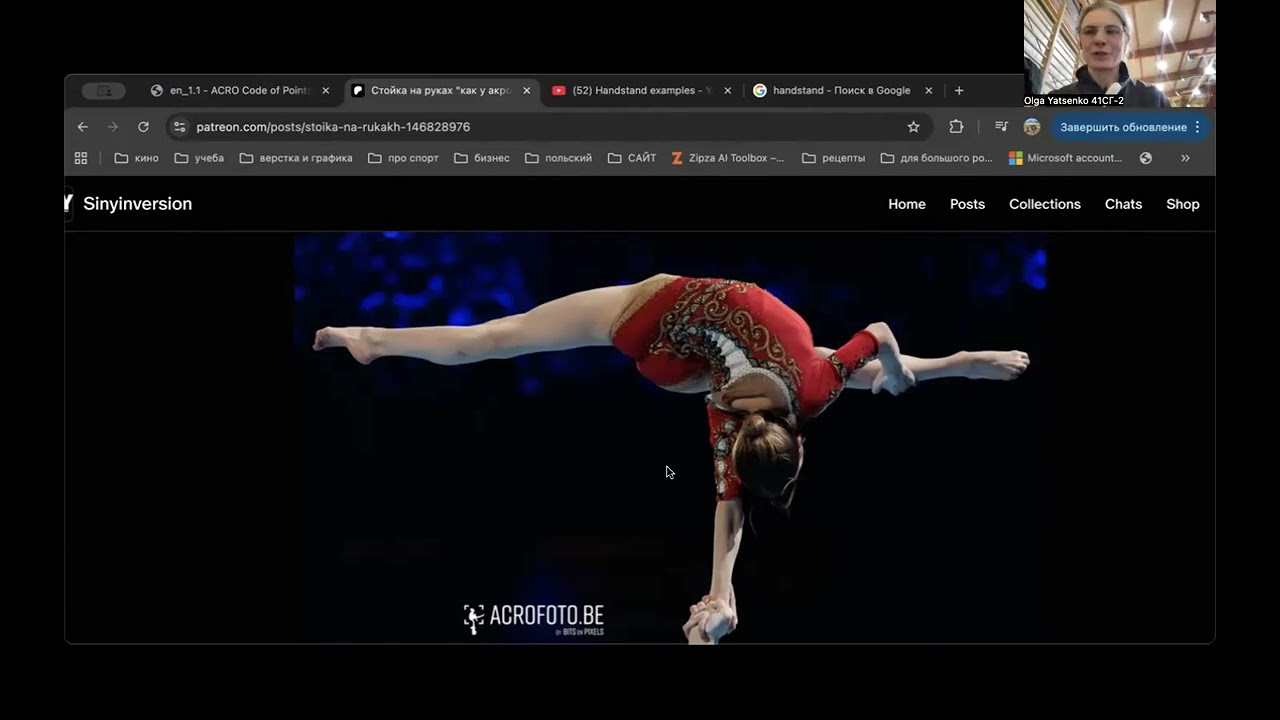The width and height of the screenshot is (1280, 720).
Task: Switch to handstand Поиск в Google tab
Action: click(x=842, y=90)
